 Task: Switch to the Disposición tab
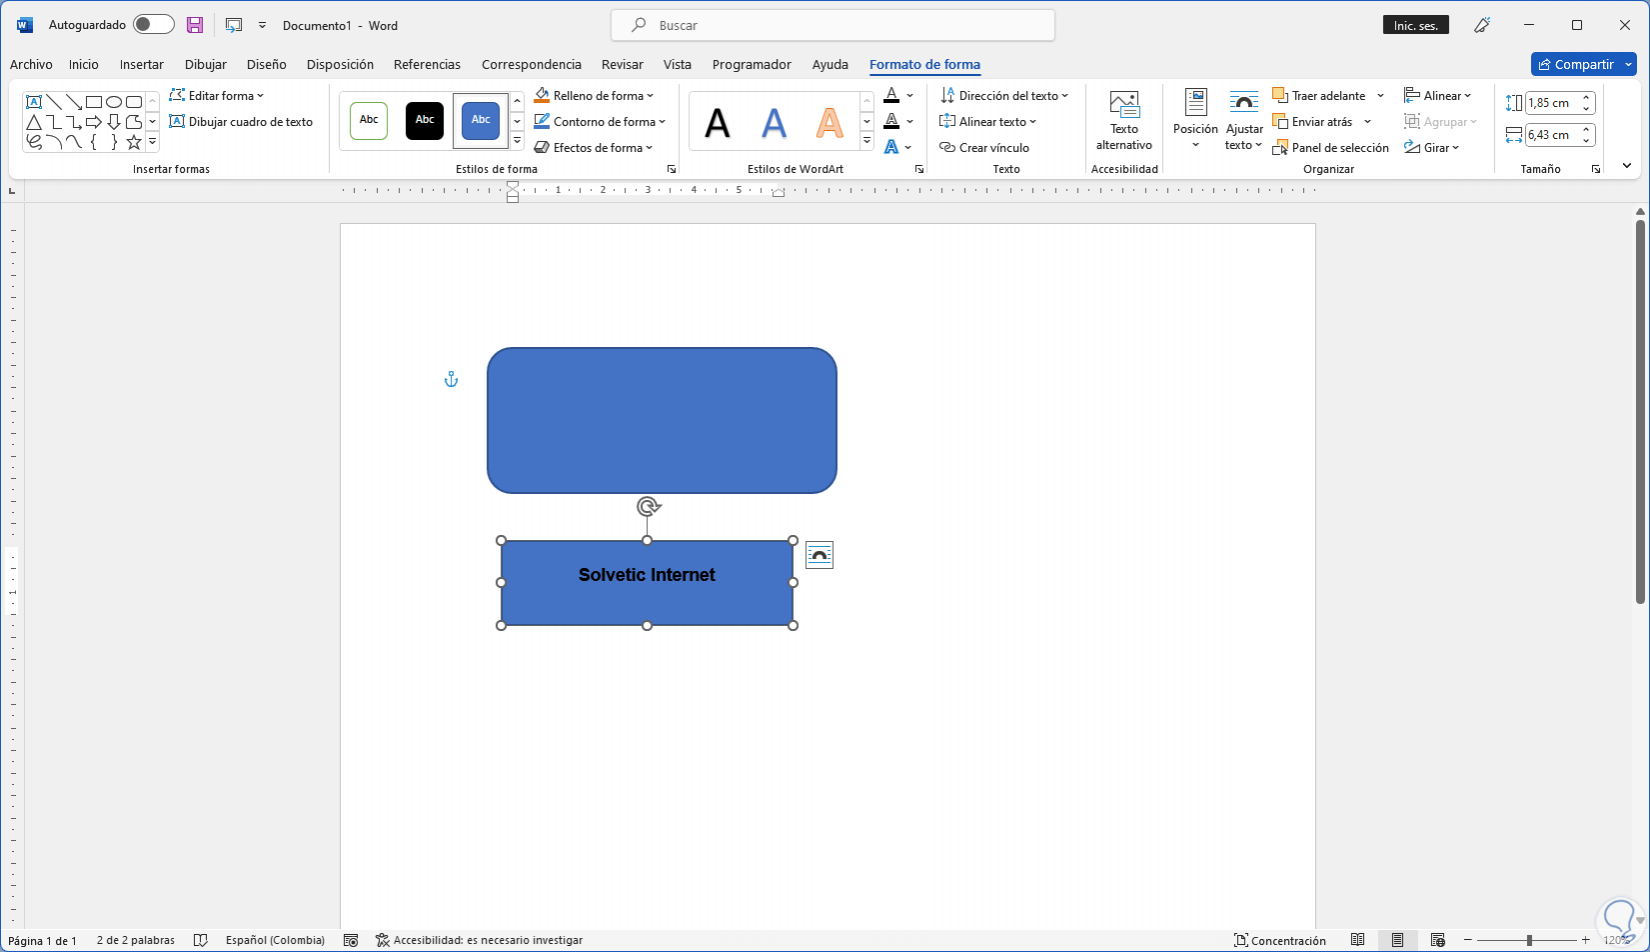point(340,65)
